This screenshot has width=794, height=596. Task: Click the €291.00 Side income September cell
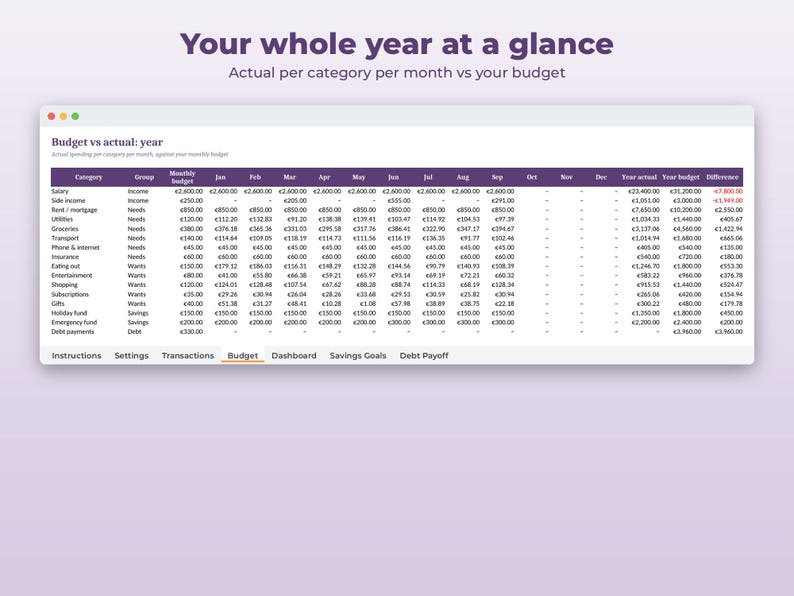click(503, 201)
